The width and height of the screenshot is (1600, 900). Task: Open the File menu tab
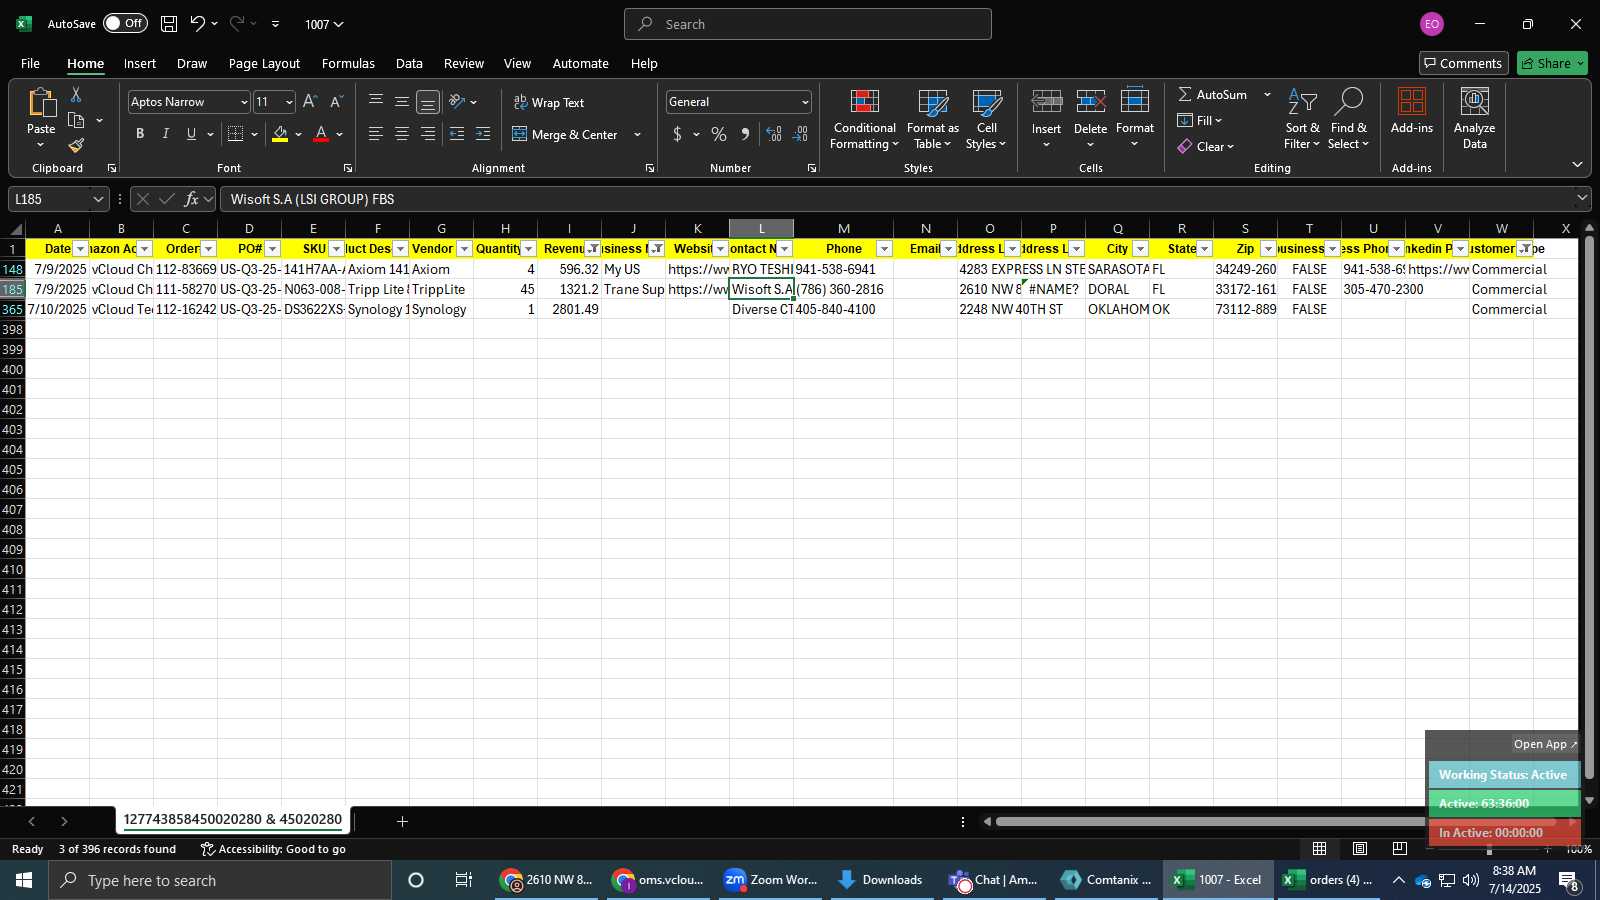[x=30, y=63]
